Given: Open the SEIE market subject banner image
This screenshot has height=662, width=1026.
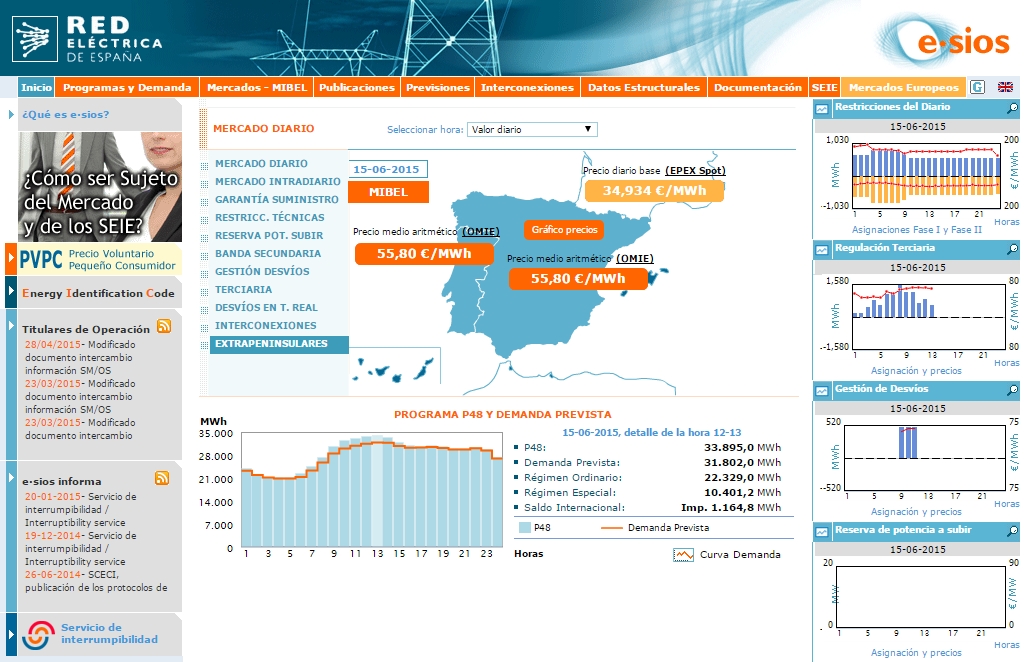Looking at the screenshot, I should (x=100, y=187).
